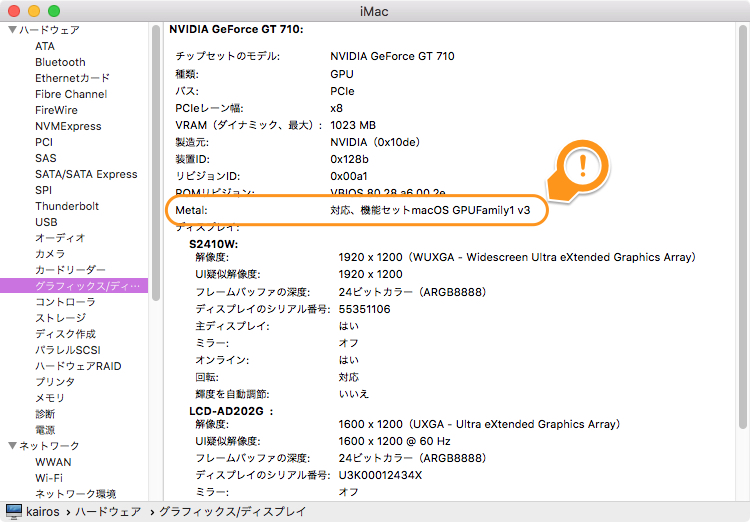Select Wi-Fi under ネットワーク
This screenshot has height=522, width=750.
(49, 478)
